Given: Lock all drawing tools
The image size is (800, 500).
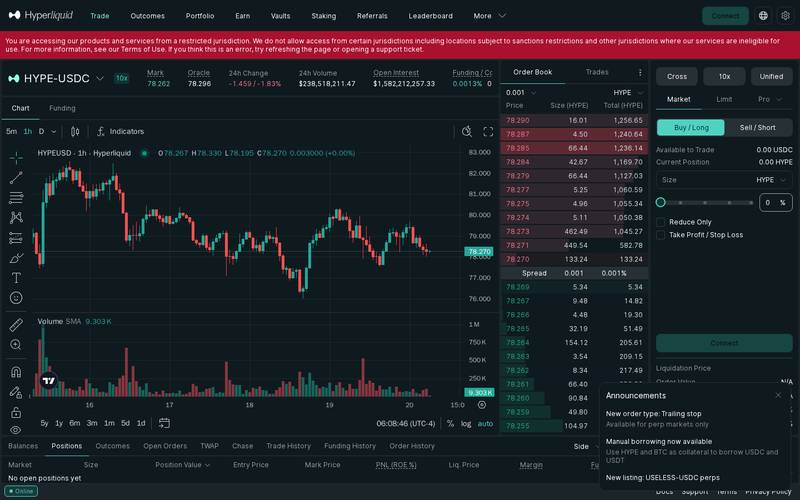Looking at the screenshot, I should coord(16,412).
